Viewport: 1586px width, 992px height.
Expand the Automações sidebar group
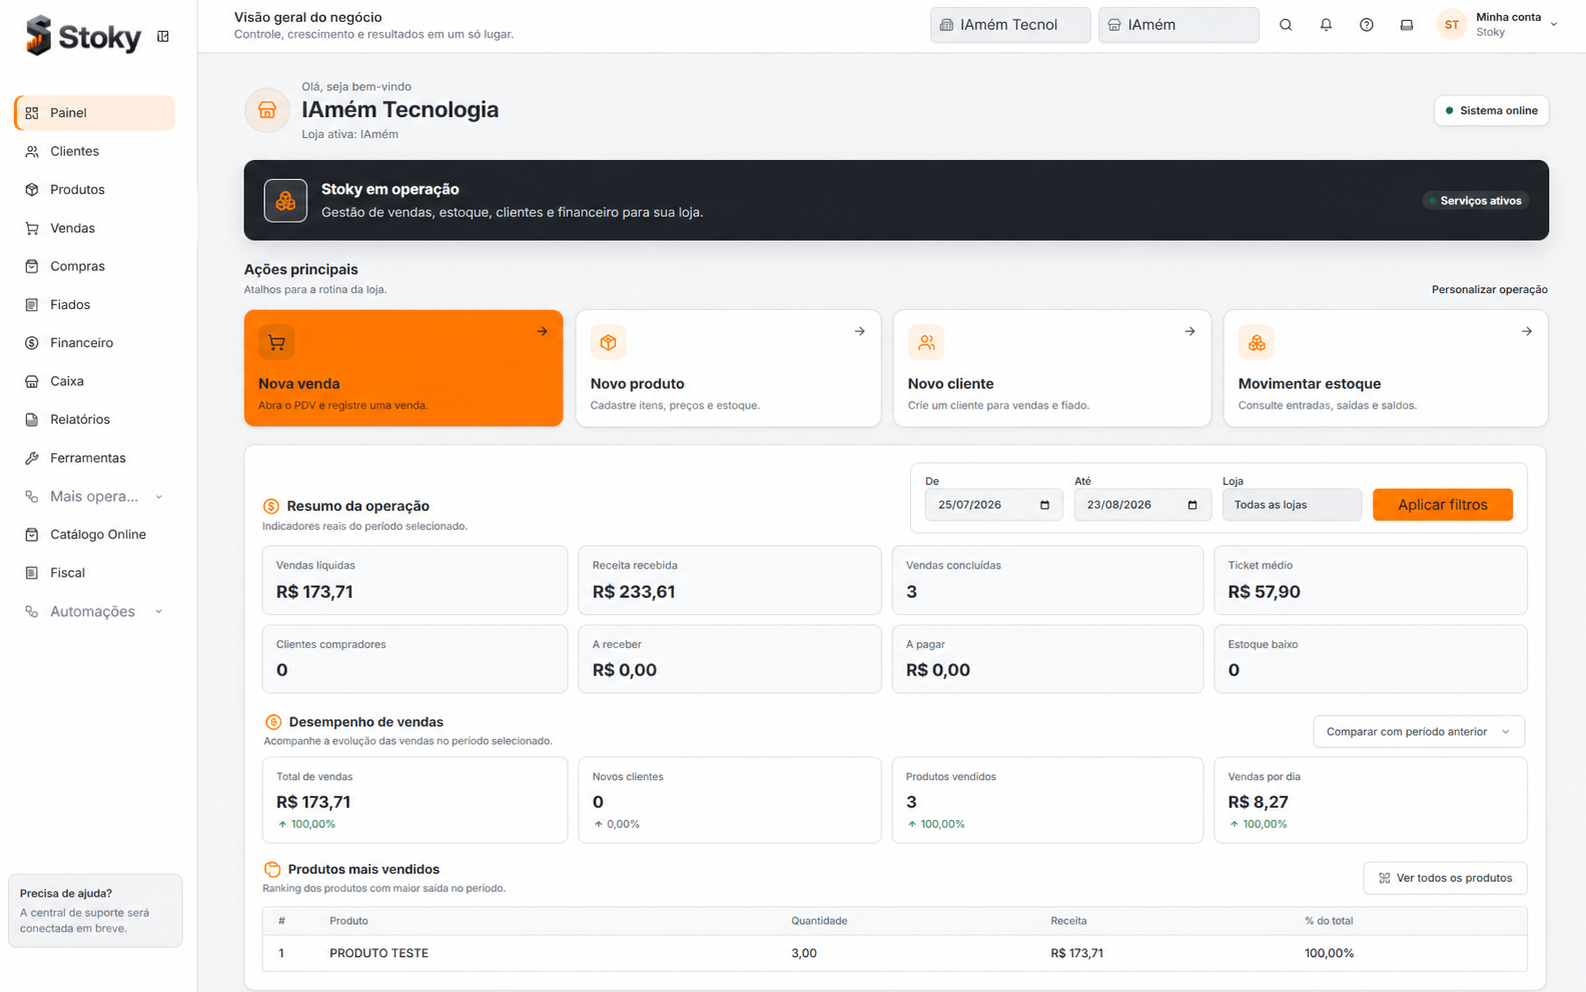(x=95, y=611)
